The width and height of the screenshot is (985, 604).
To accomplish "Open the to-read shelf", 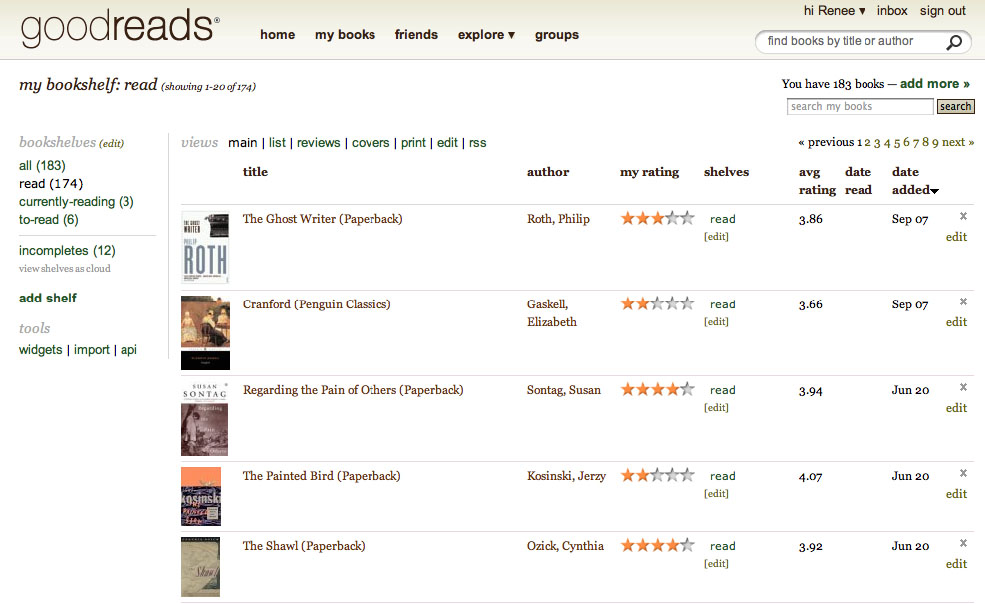I will click(48, 220).
